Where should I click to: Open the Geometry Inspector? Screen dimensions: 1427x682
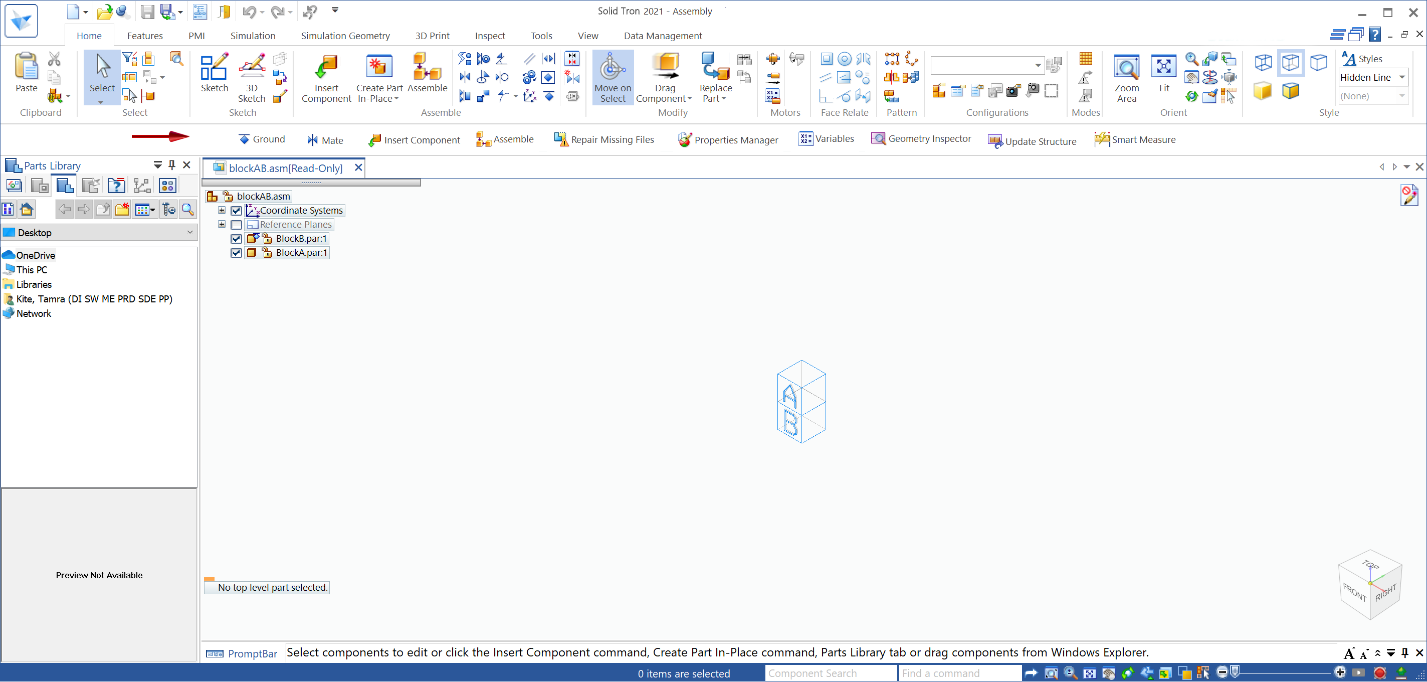click(x=921, y=139)
